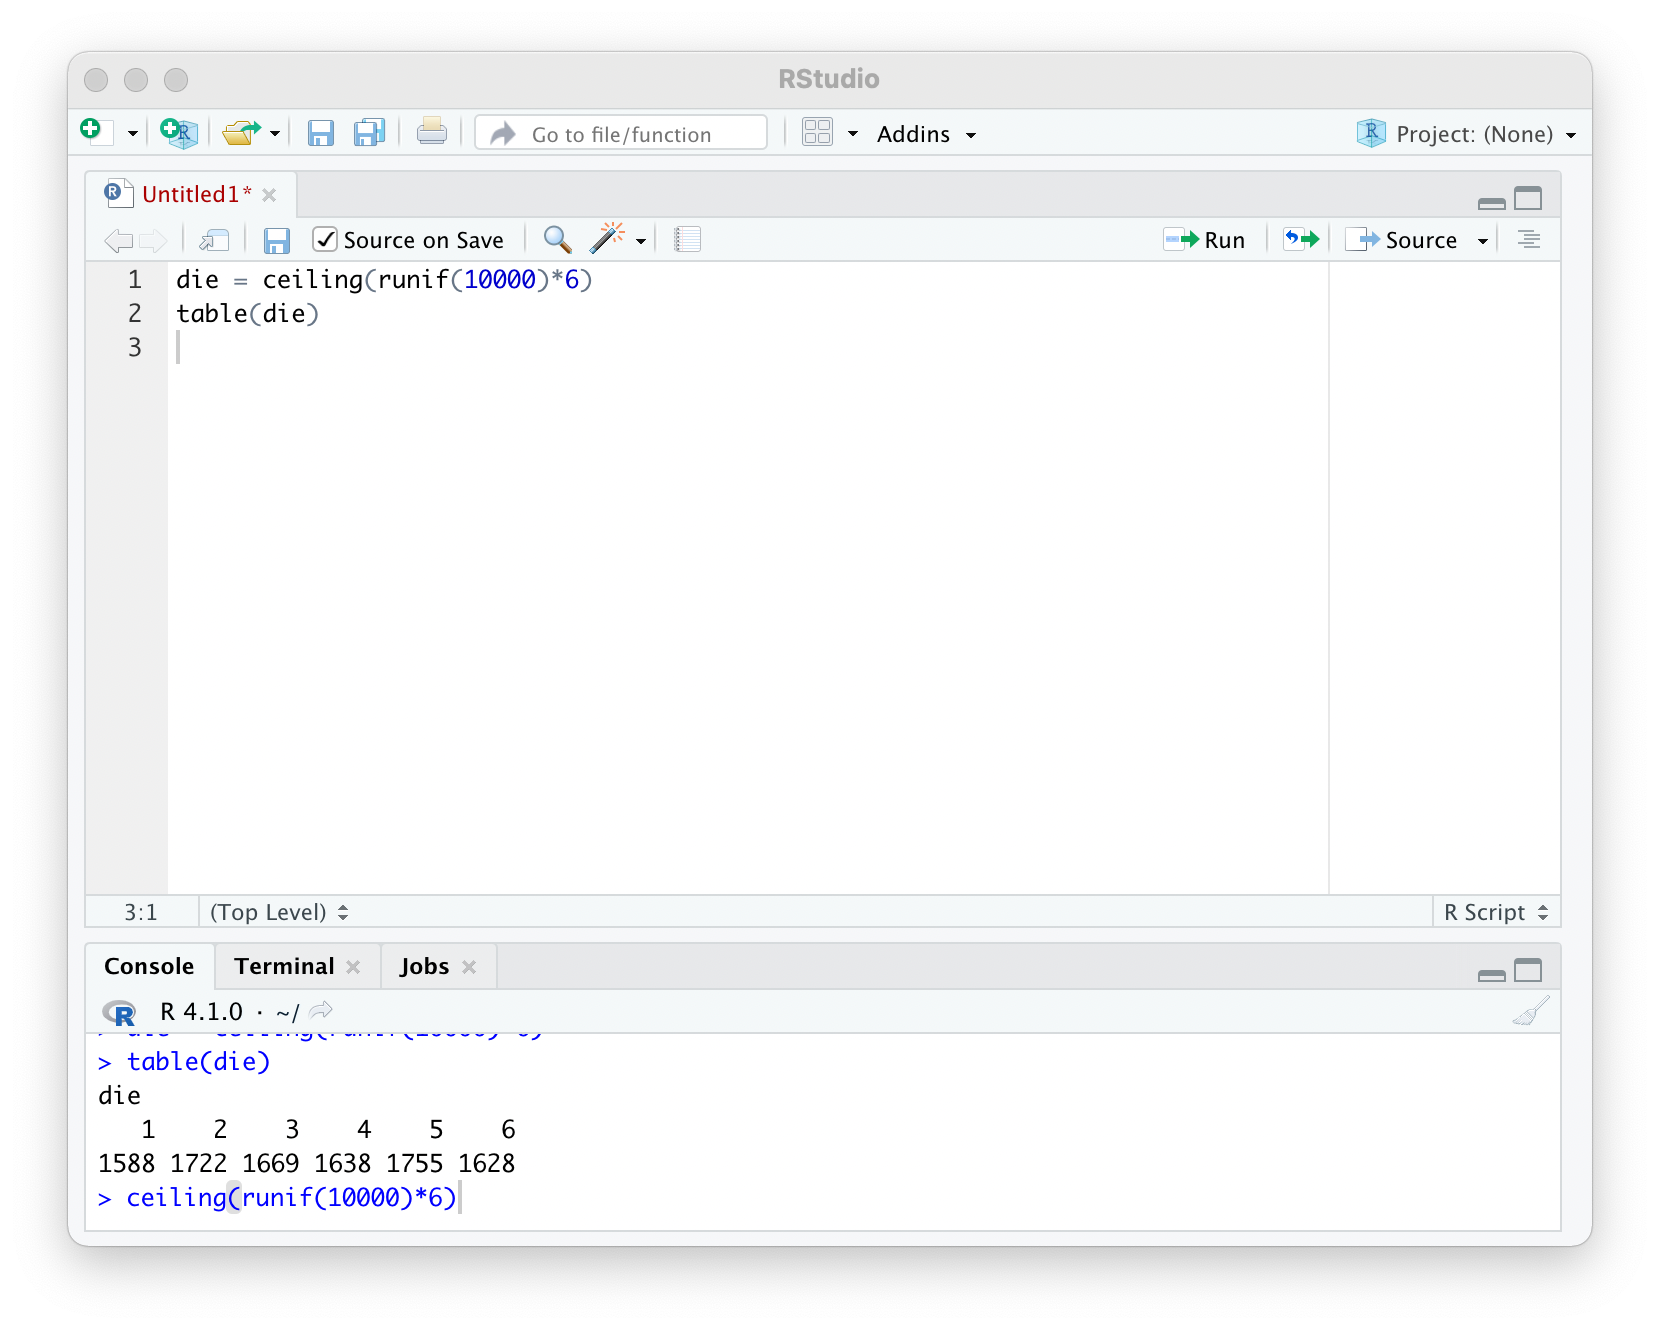The width and height of the screenshot is (1660, 1330).
Task: Click the 1755 count in console output
Action: pos(414,1164)
